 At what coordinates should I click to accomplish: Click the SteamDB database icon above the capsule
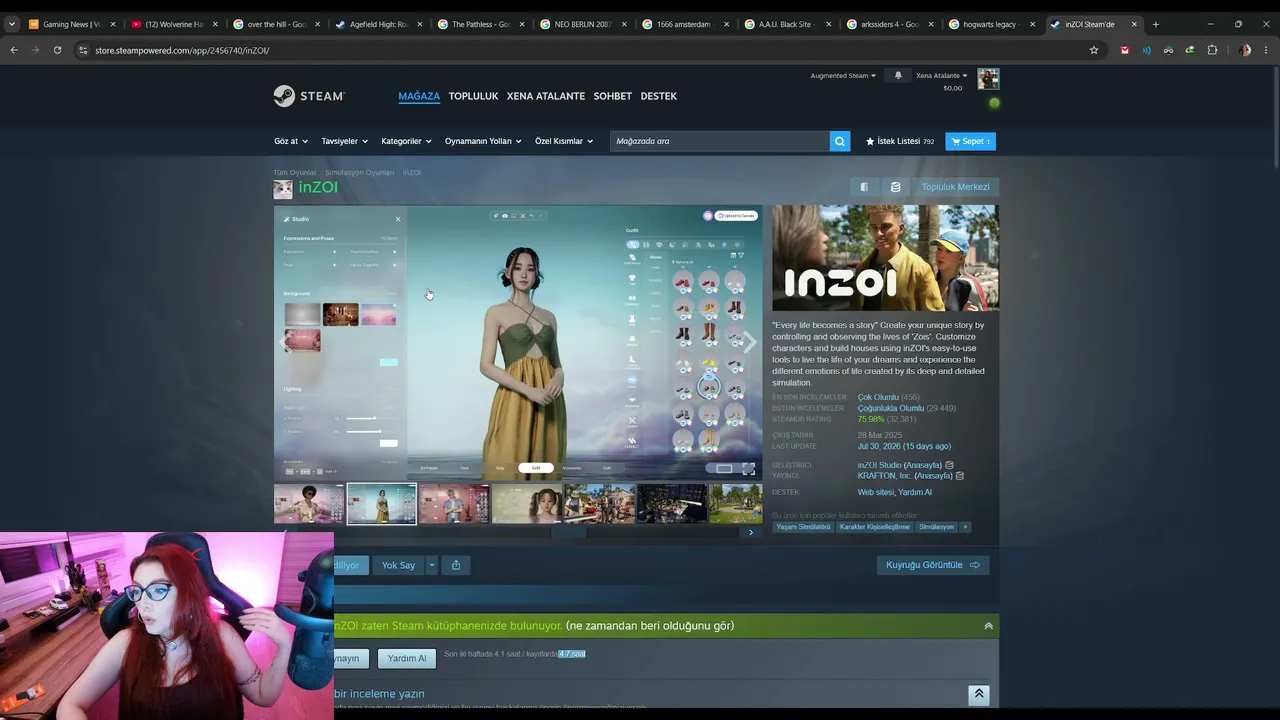(x=895, y=187)
